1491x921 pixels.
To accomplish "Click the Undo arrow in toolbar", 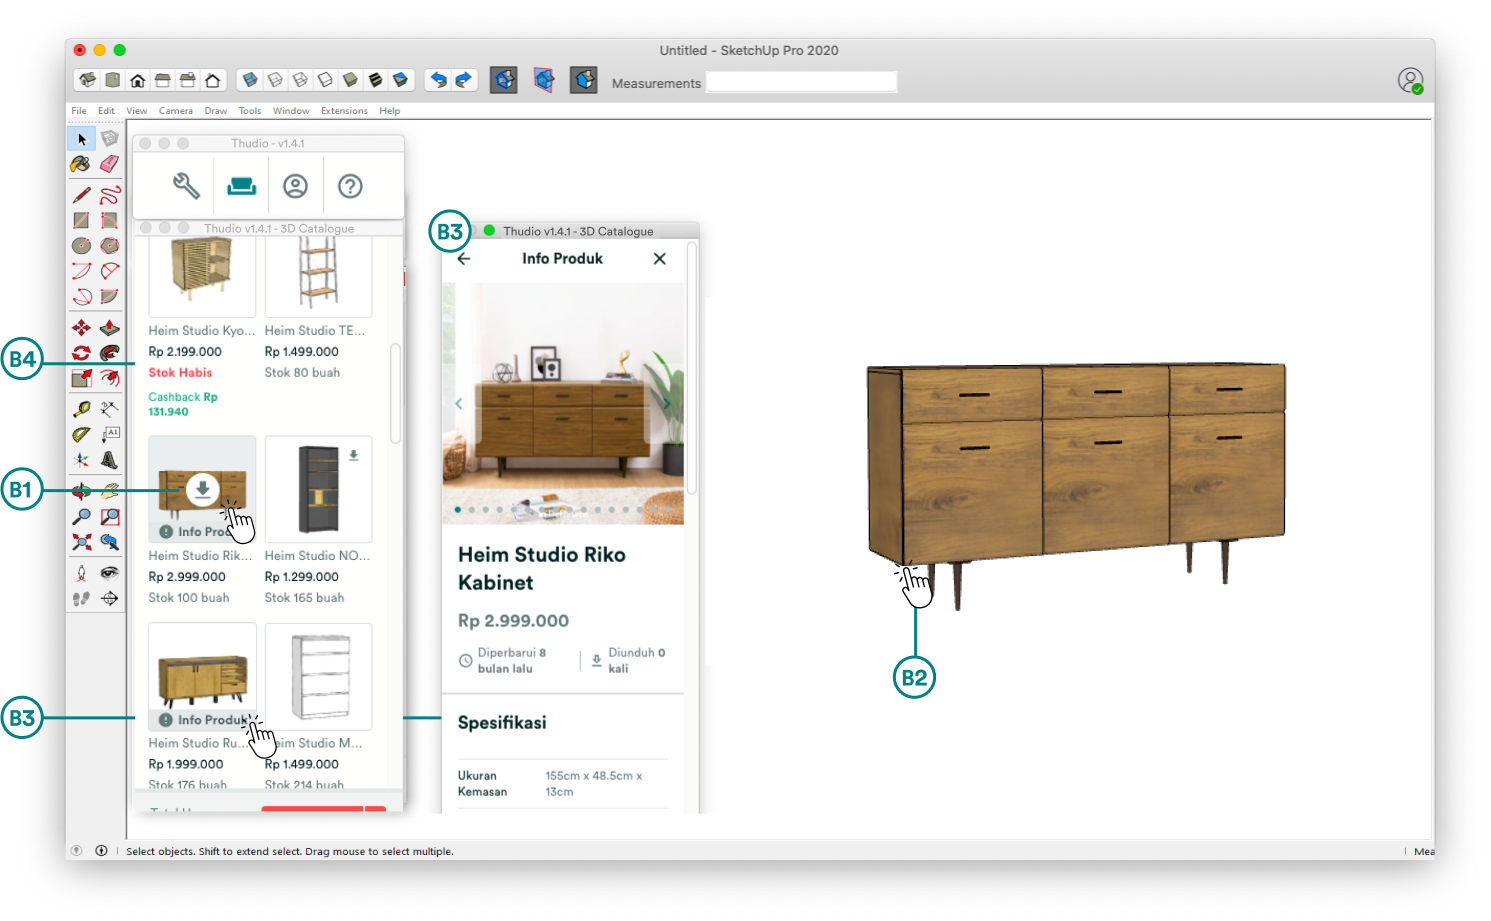I will coord(438,80).
